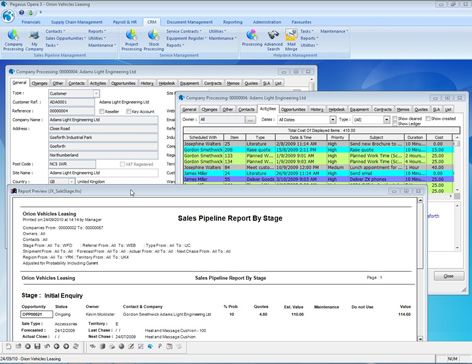
Task: Expand Equipment Register ribbon menu
Action: coord(186,38)
